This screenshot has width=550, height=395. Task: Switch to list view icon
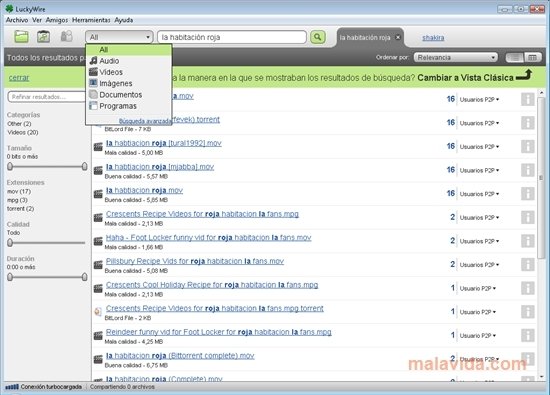pyautogui.click(x=515, y=58)
